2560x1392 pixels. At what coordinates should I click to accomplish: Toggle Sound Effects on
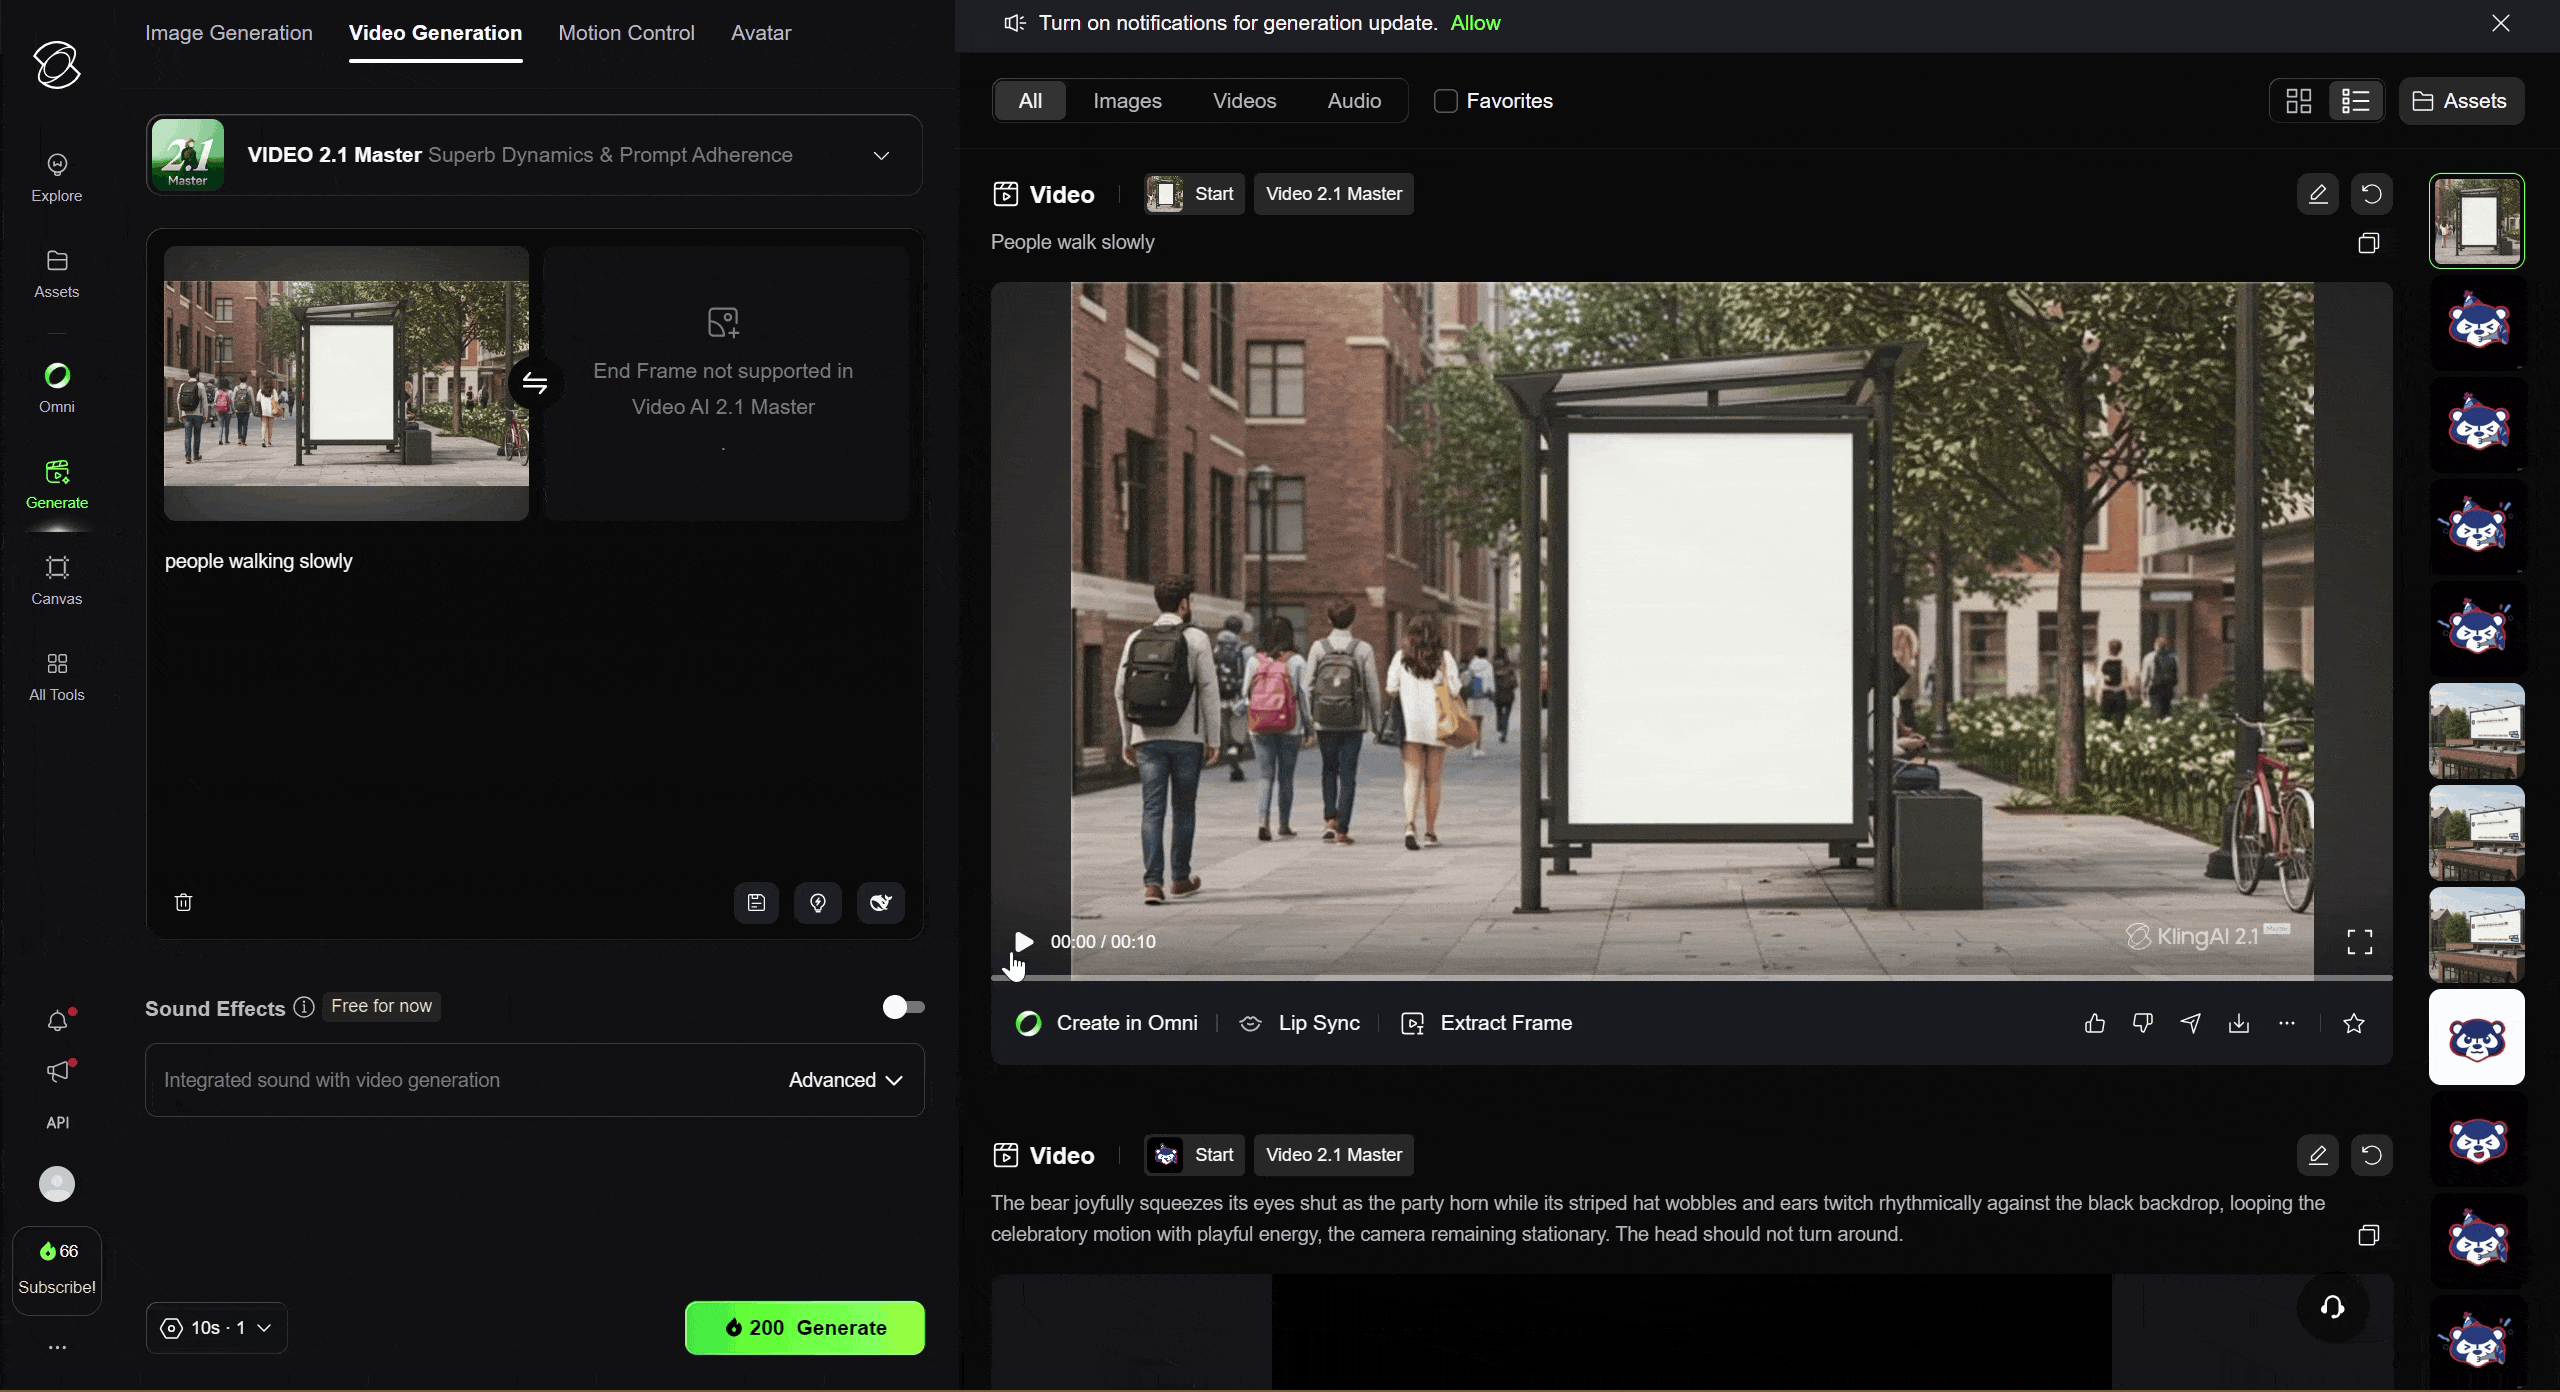coord(901,1006)
